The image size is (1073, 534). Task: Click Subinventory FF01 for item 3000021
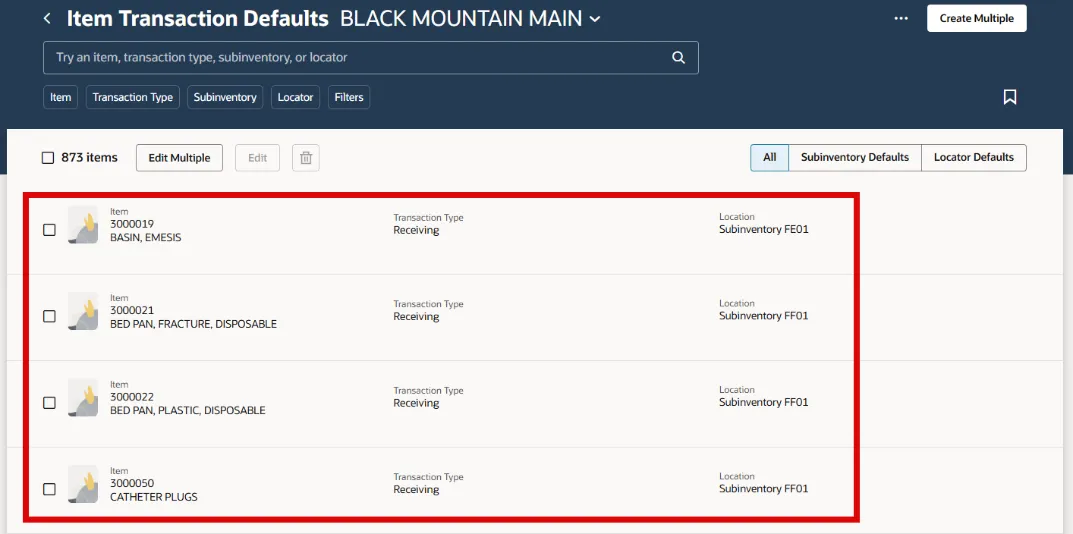(764, 316)
